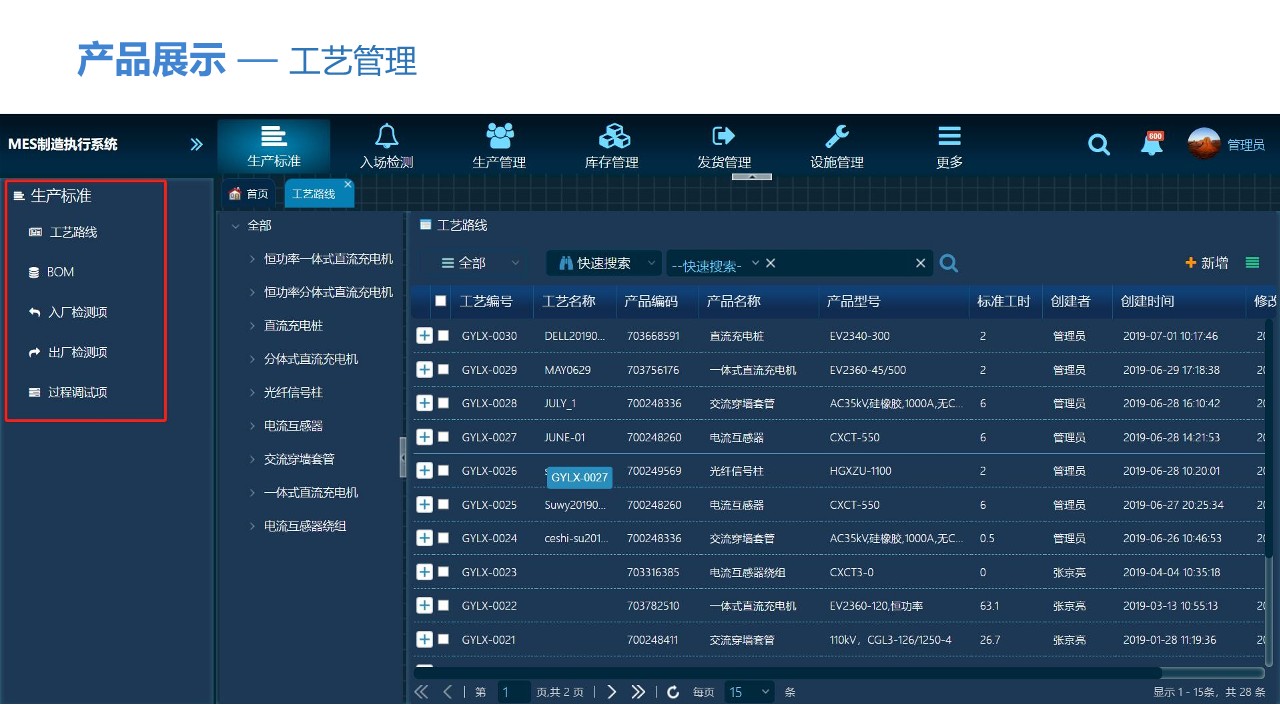Open the 全部 filter dropdown above the table
The height and width of the screenshot is (720, 1280).
(477, 262)
